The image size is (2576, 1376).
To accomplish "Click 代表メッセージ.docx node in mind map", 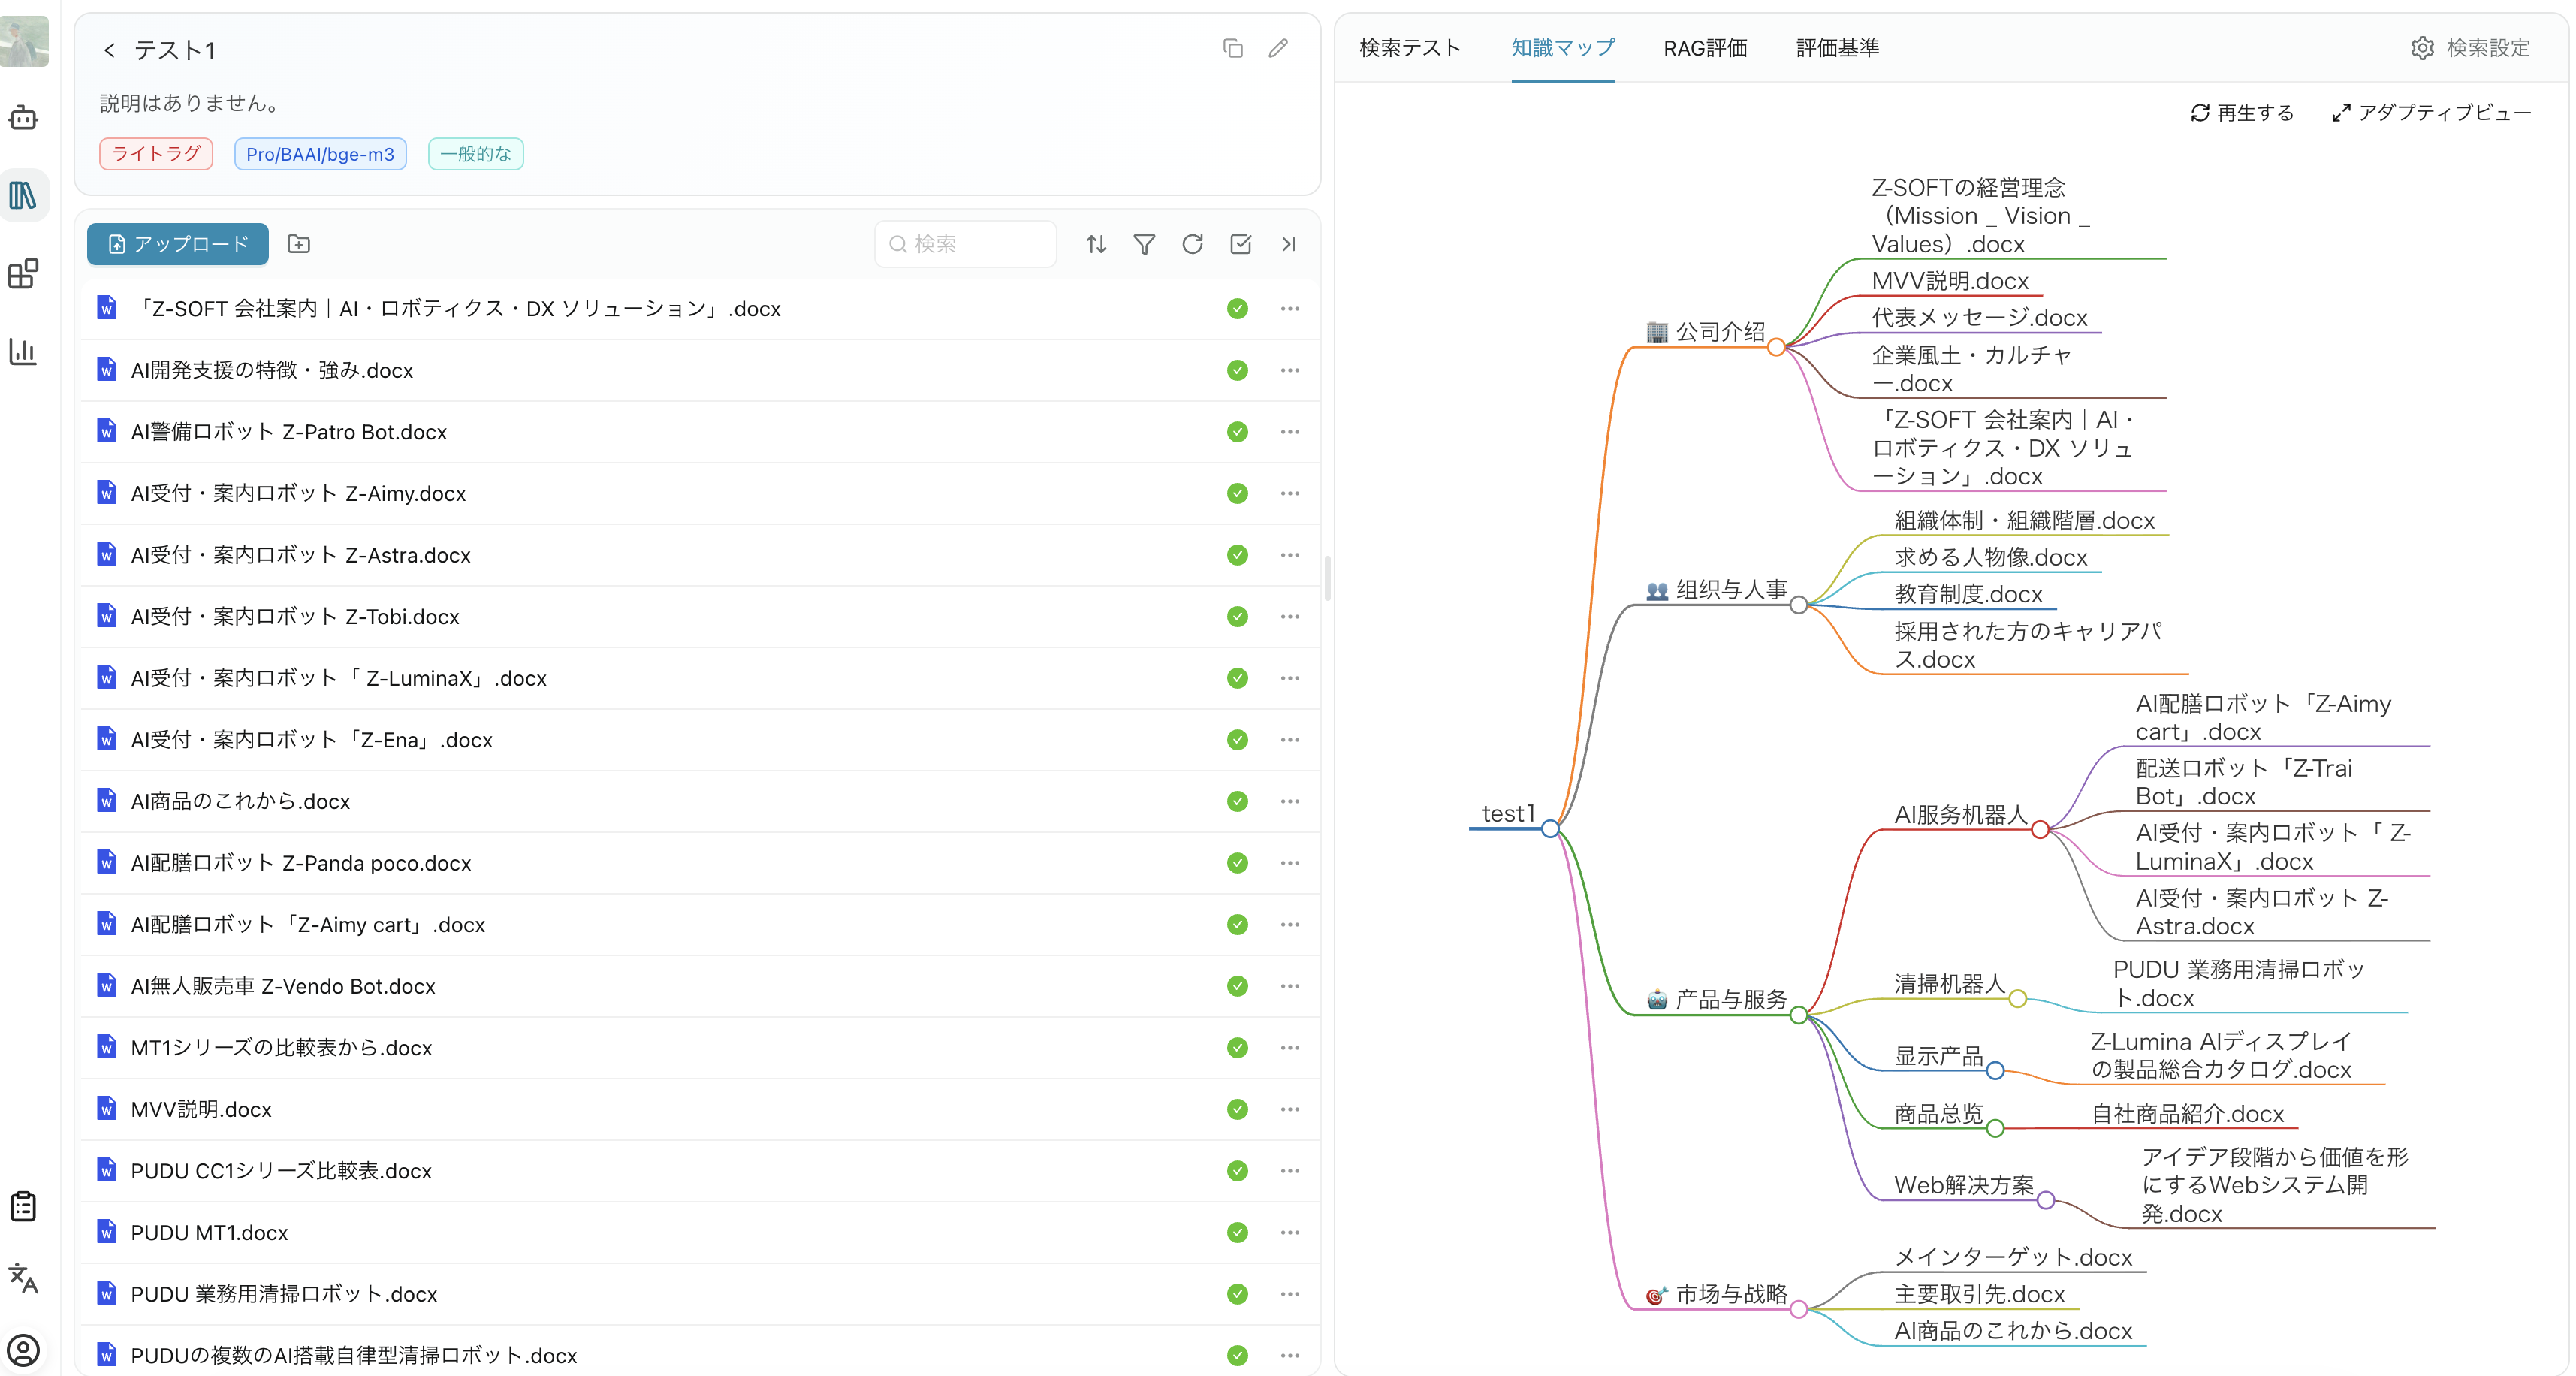I will point(1979,317).
